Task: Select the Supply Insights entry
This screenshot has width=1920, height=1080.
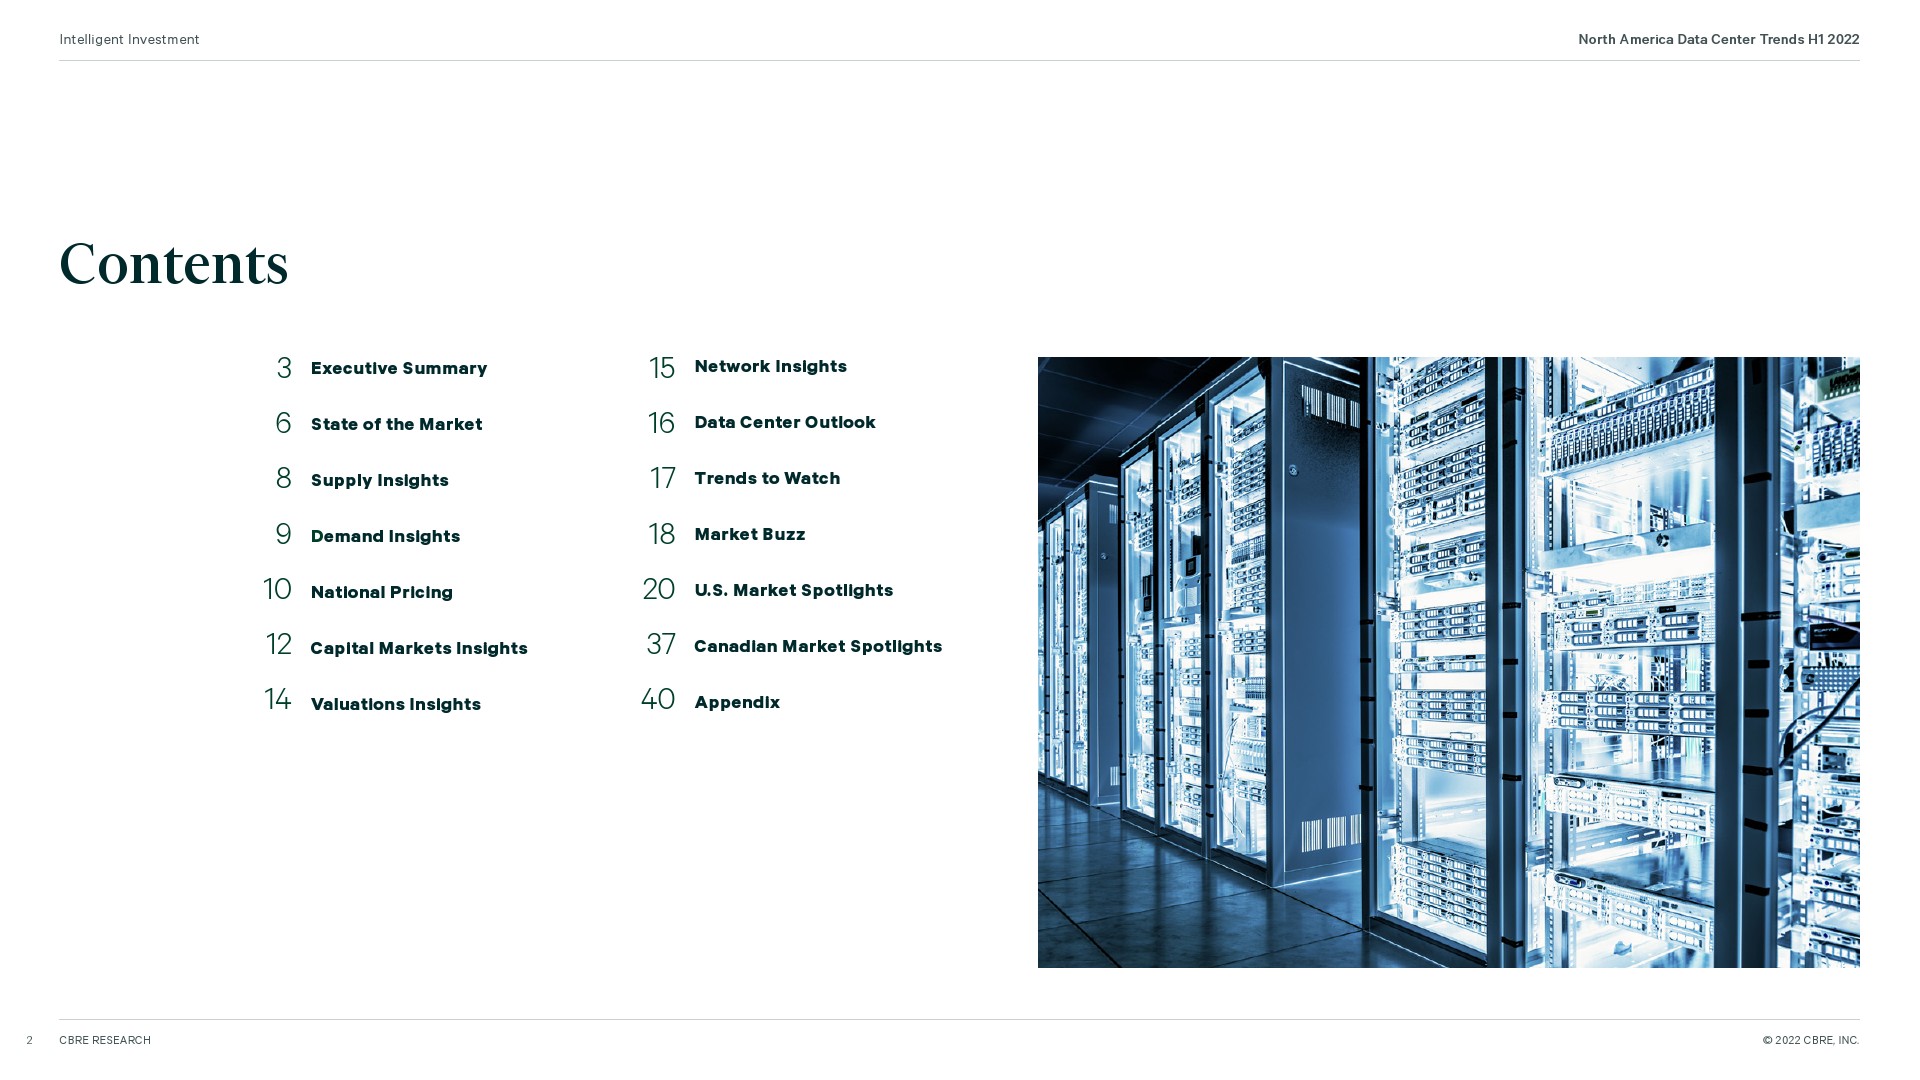Action: [x=379, y=480]
